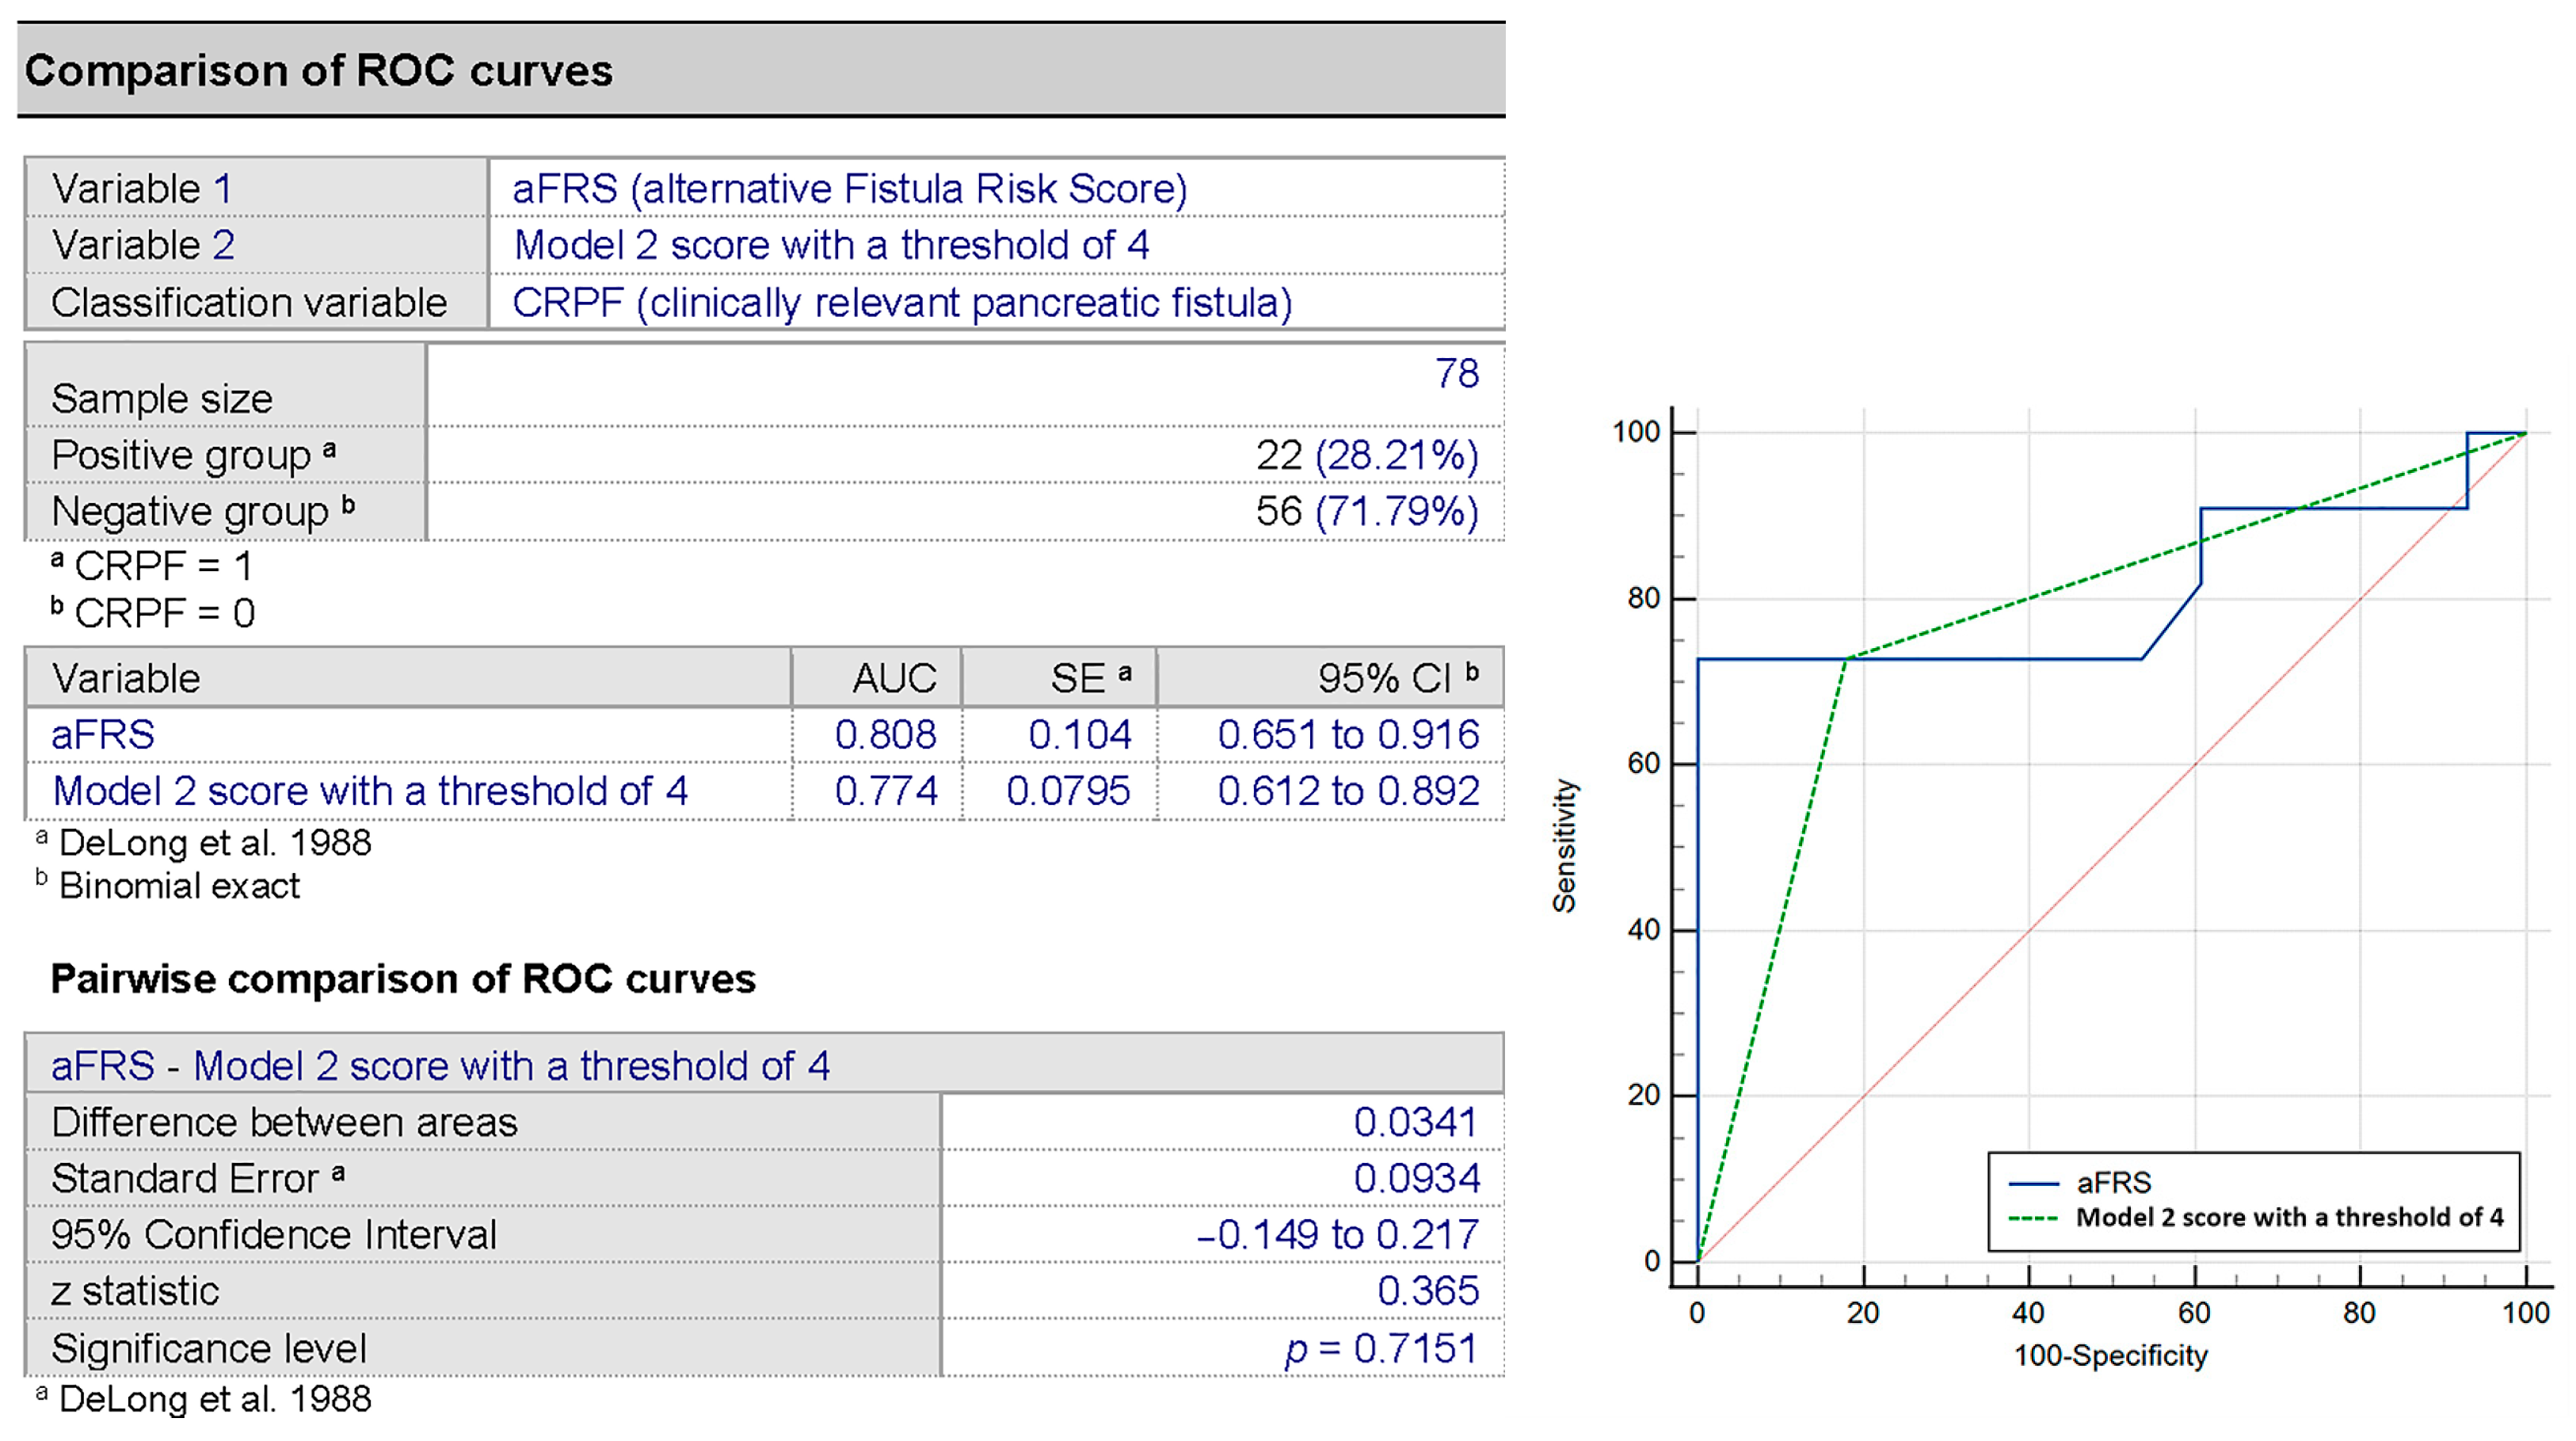Click the significance level p = 0.7151
Viewport: 2576px width, 1441px height.
pos(1380,1348)
